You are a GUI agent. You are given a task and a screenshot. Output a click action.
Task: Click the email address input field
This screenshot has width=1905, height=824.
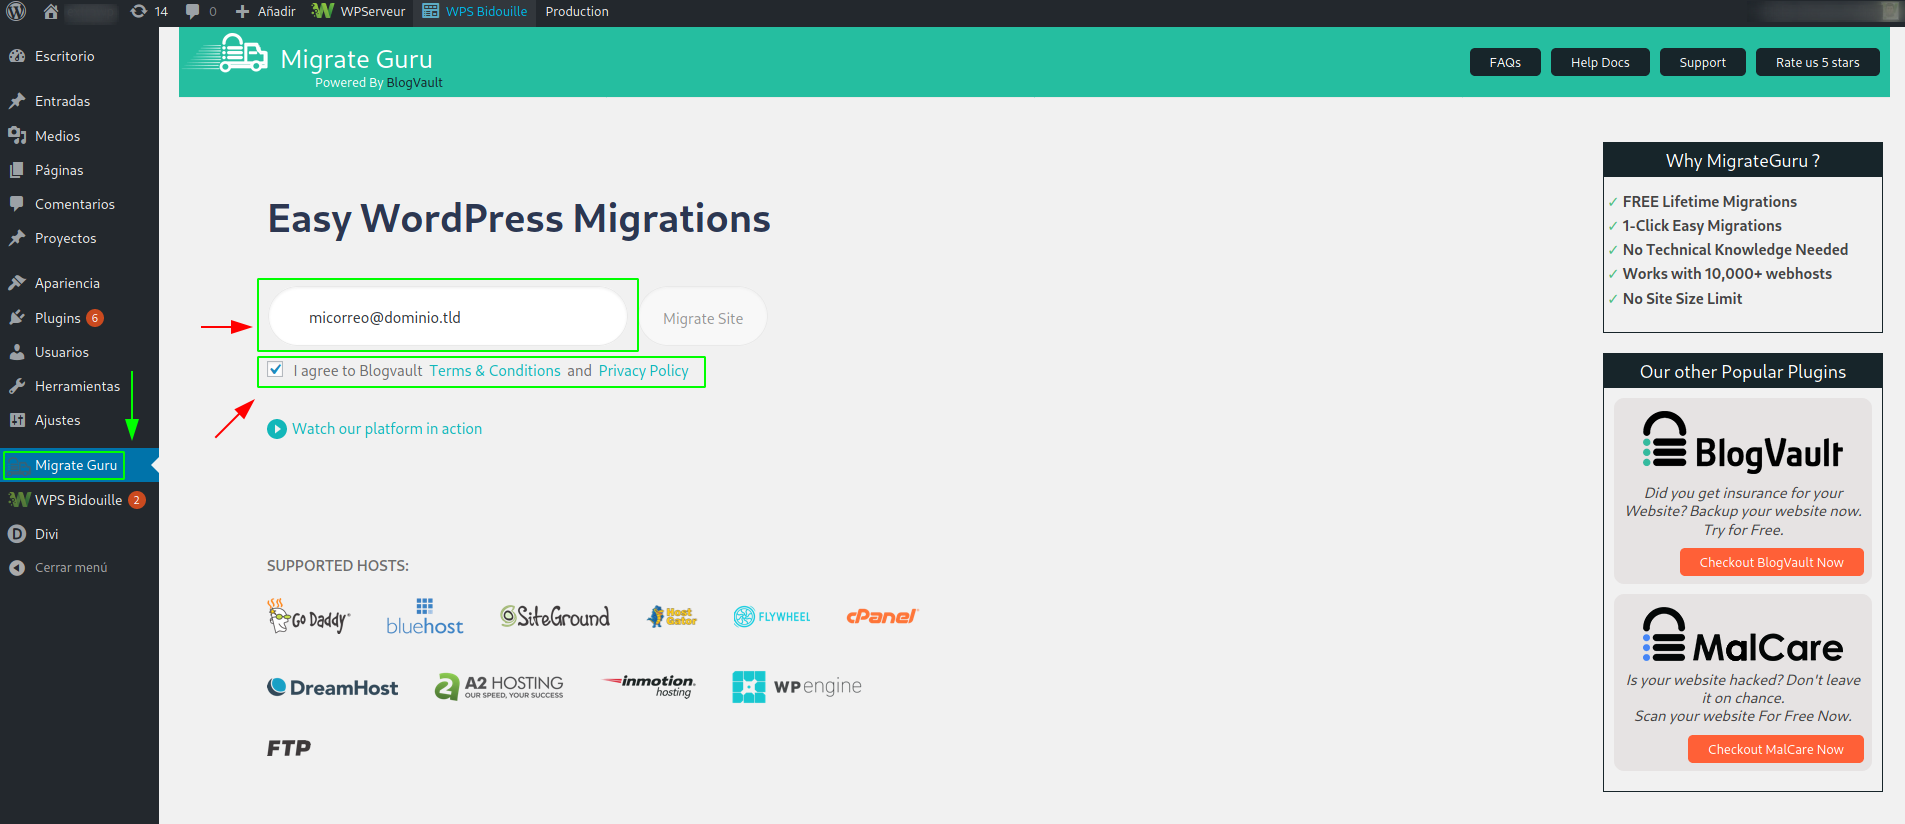pyautogui.click(x=448, y=317)
